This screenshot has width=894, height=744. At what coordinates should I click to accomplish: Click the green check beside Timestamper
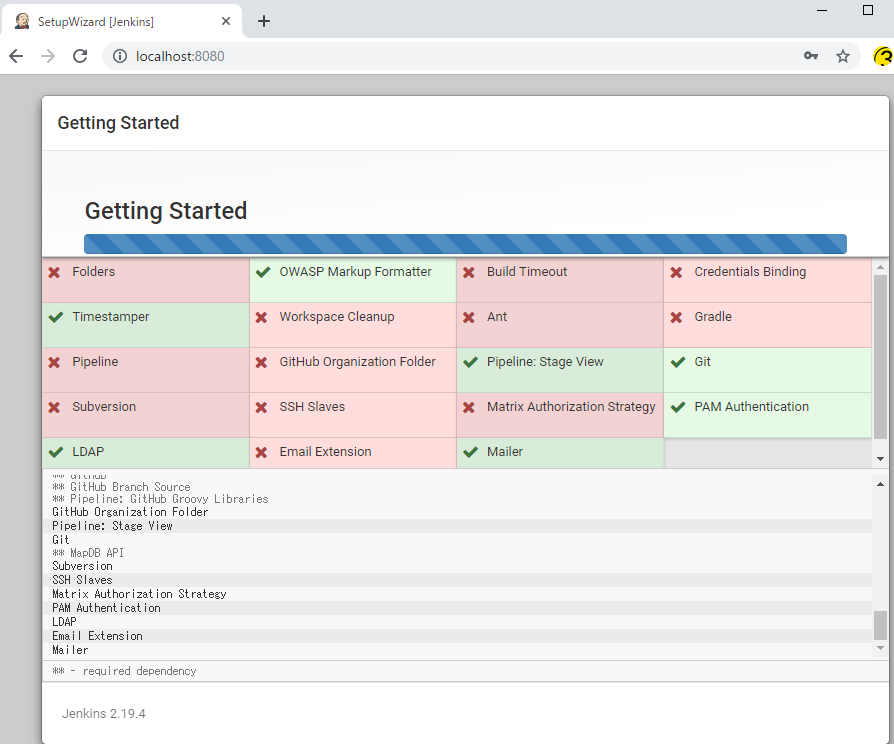point(56,317)
